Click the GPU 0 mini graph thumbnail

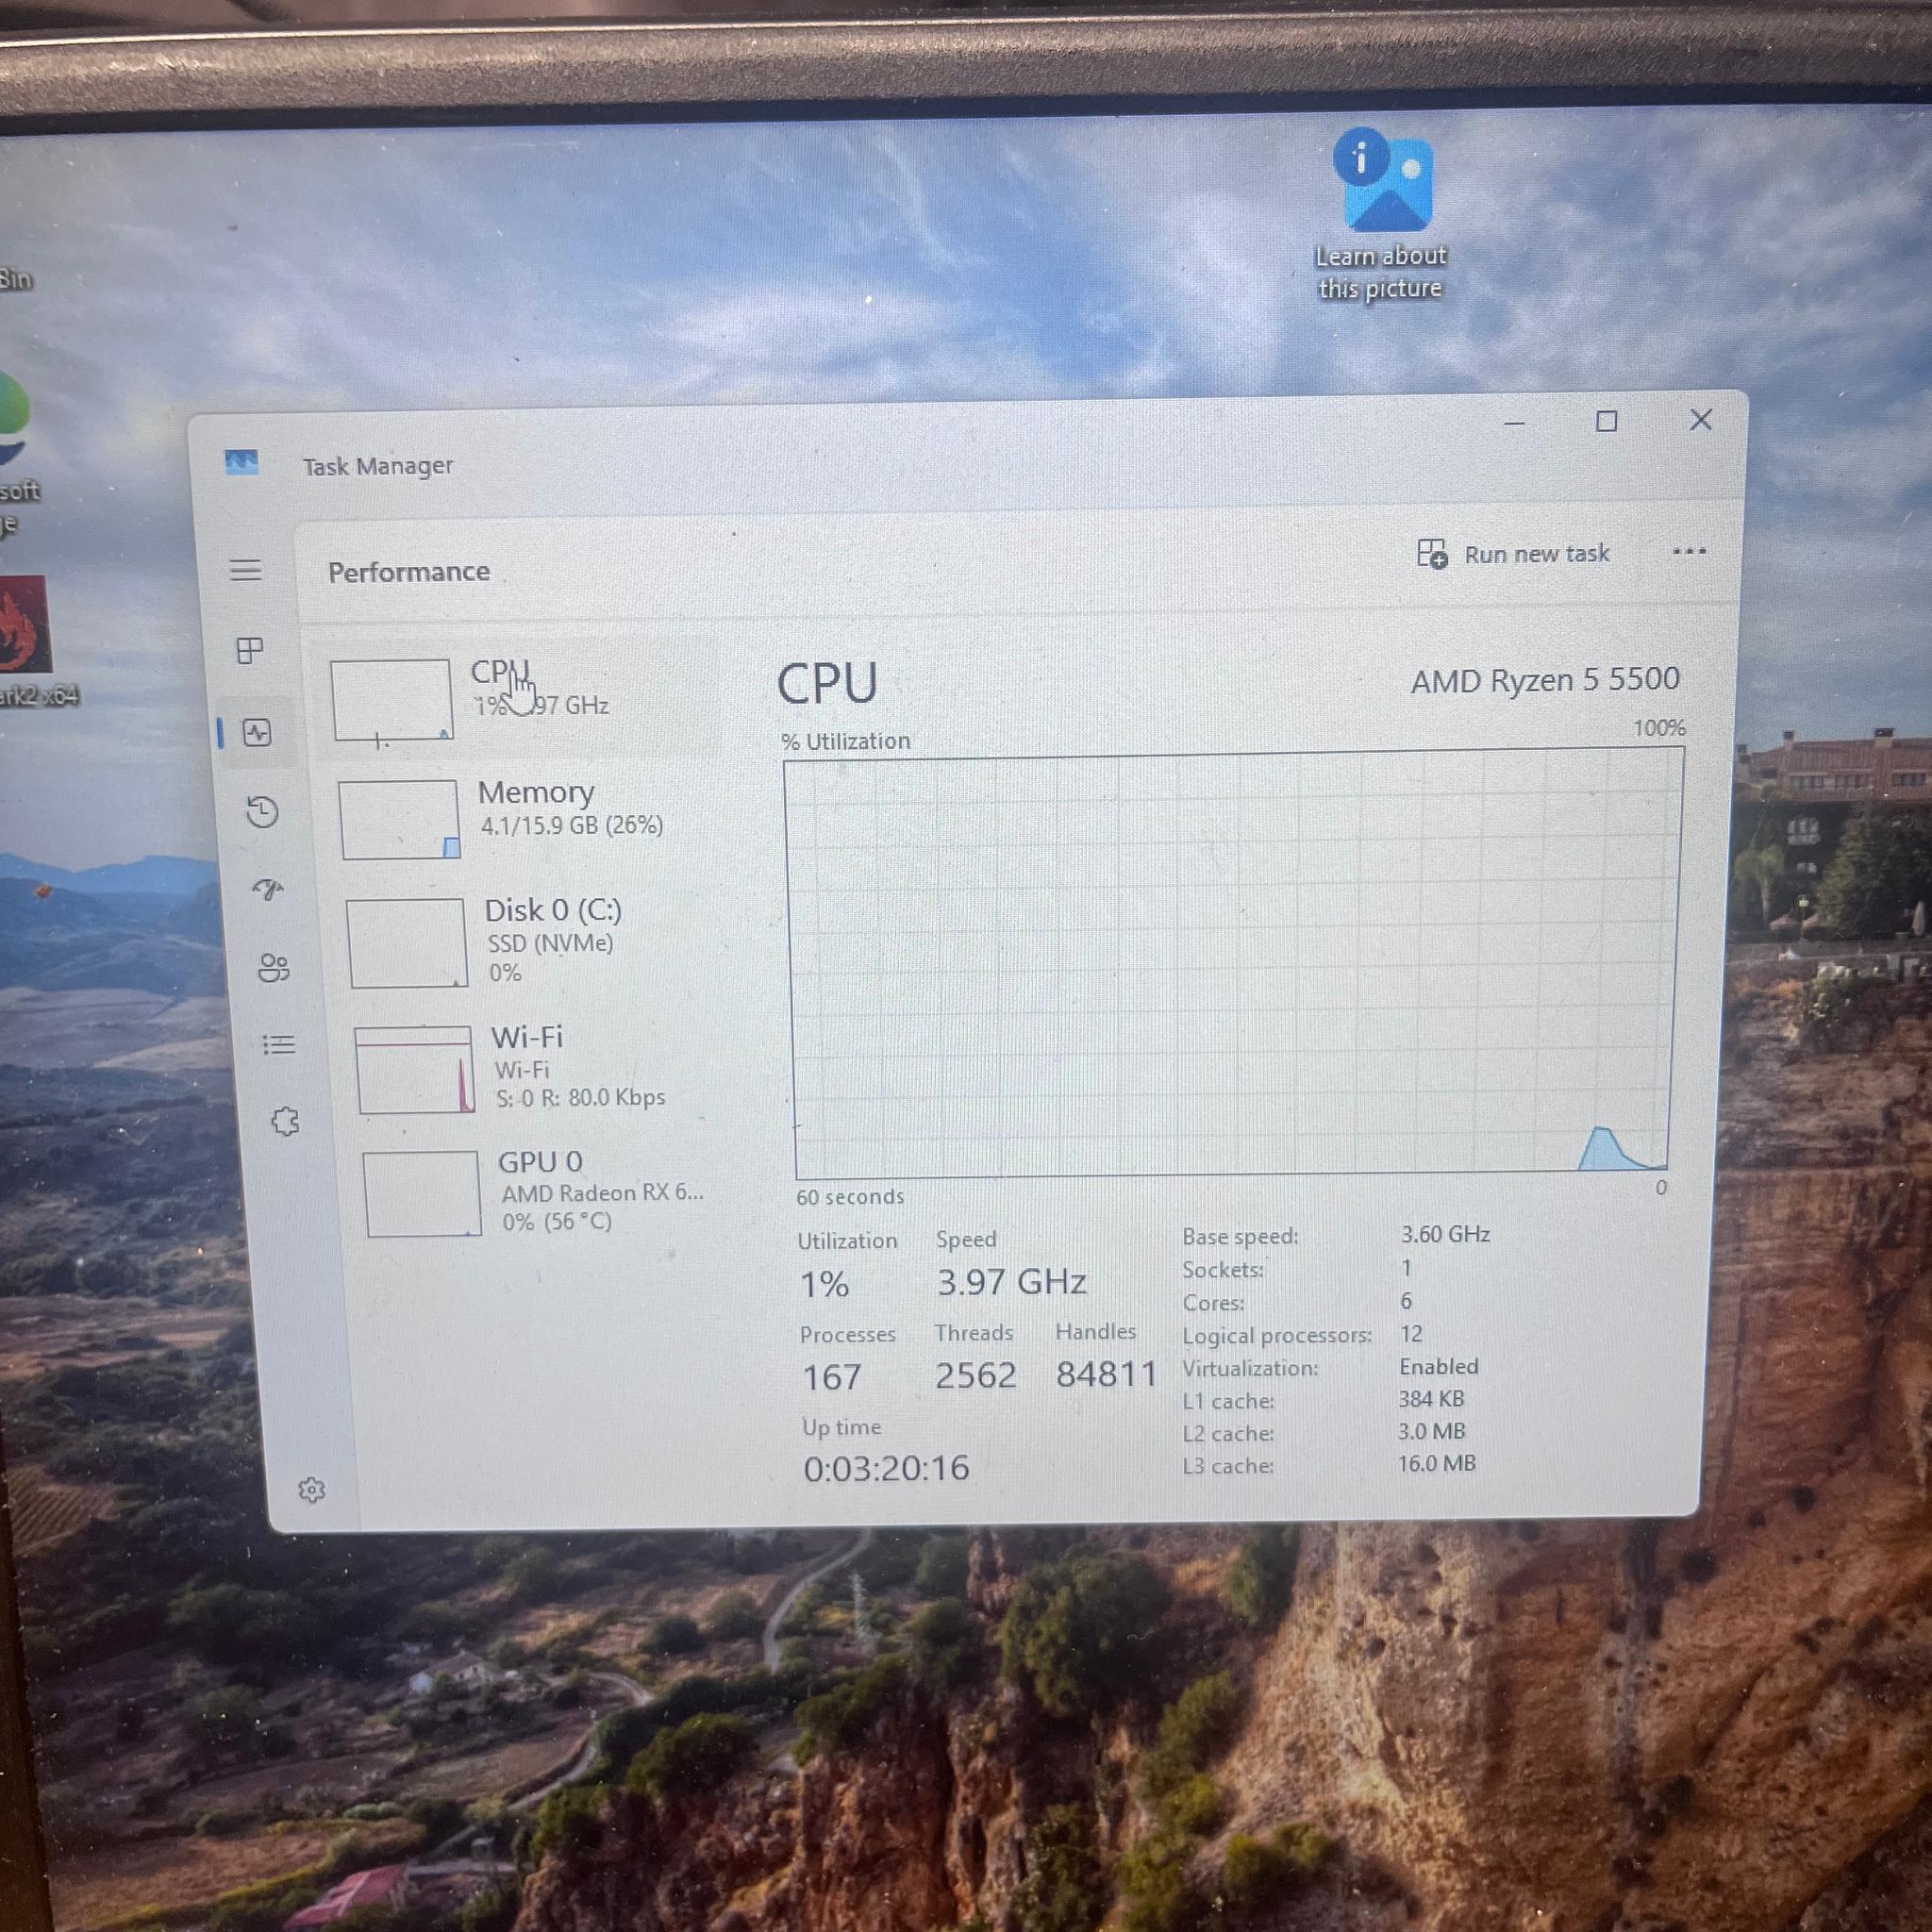coord(422,1194)
